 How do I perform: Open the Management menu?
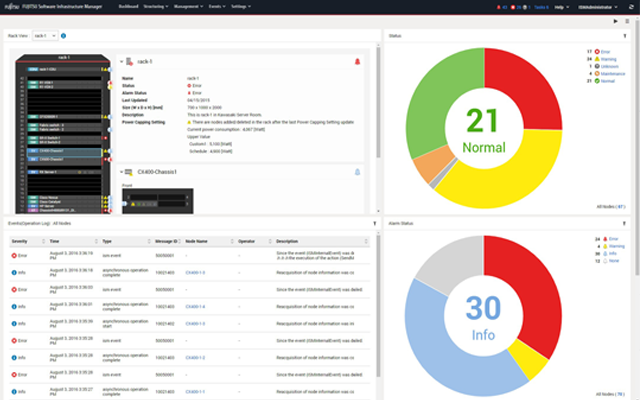point(188,7)
